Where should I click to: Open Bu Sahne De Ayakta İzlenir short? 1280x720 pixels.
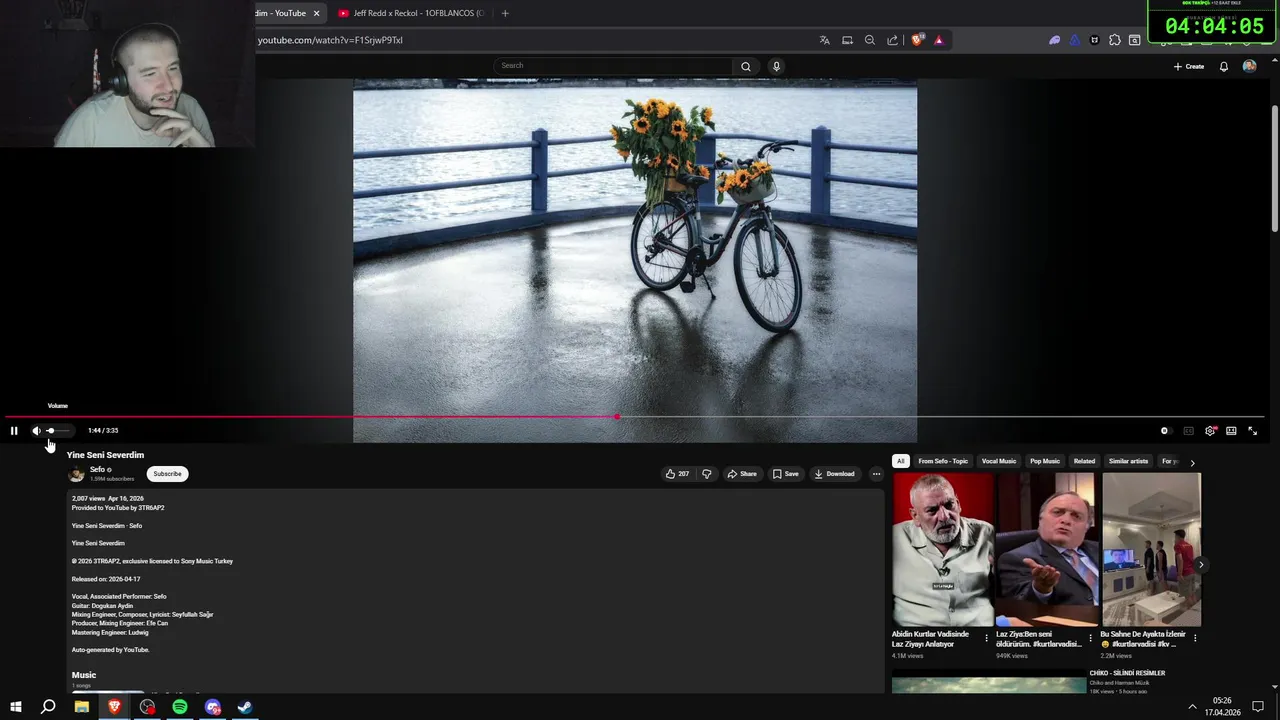tap(1151, 549)
